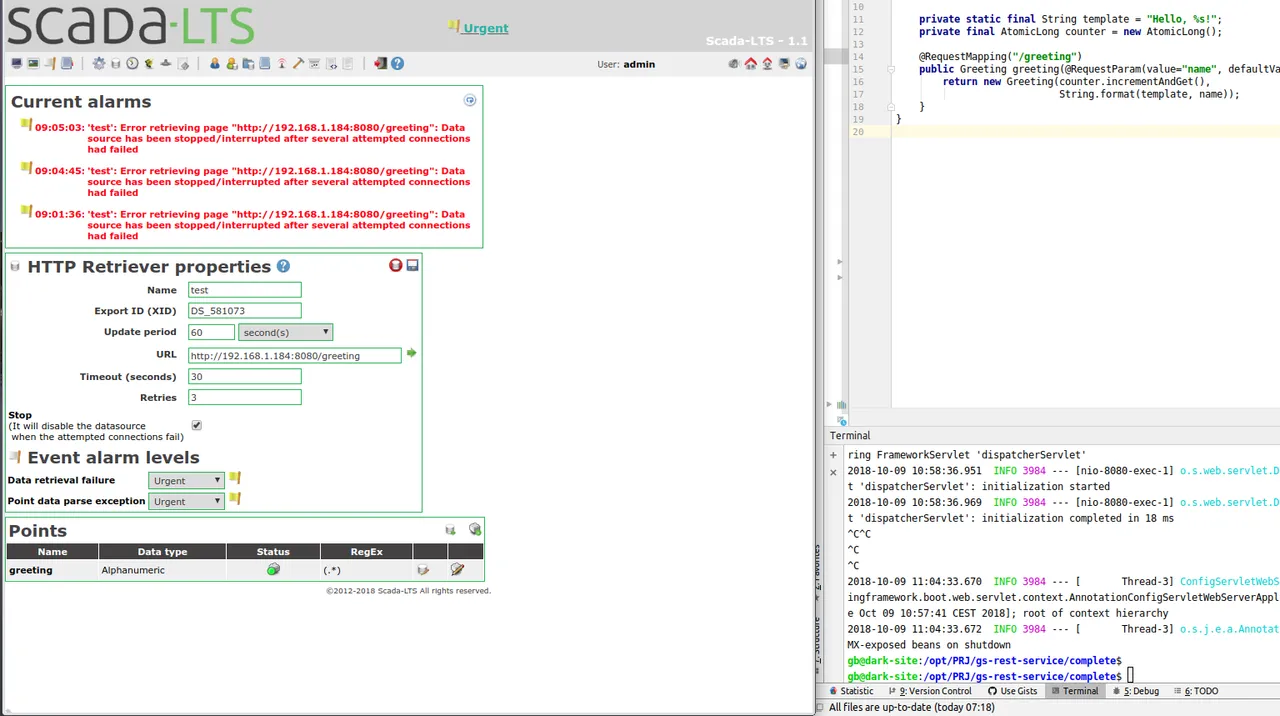Click the Urgent alarm link
The width and height of the screenshot is (1280, 716).
(x=485, y=28)
